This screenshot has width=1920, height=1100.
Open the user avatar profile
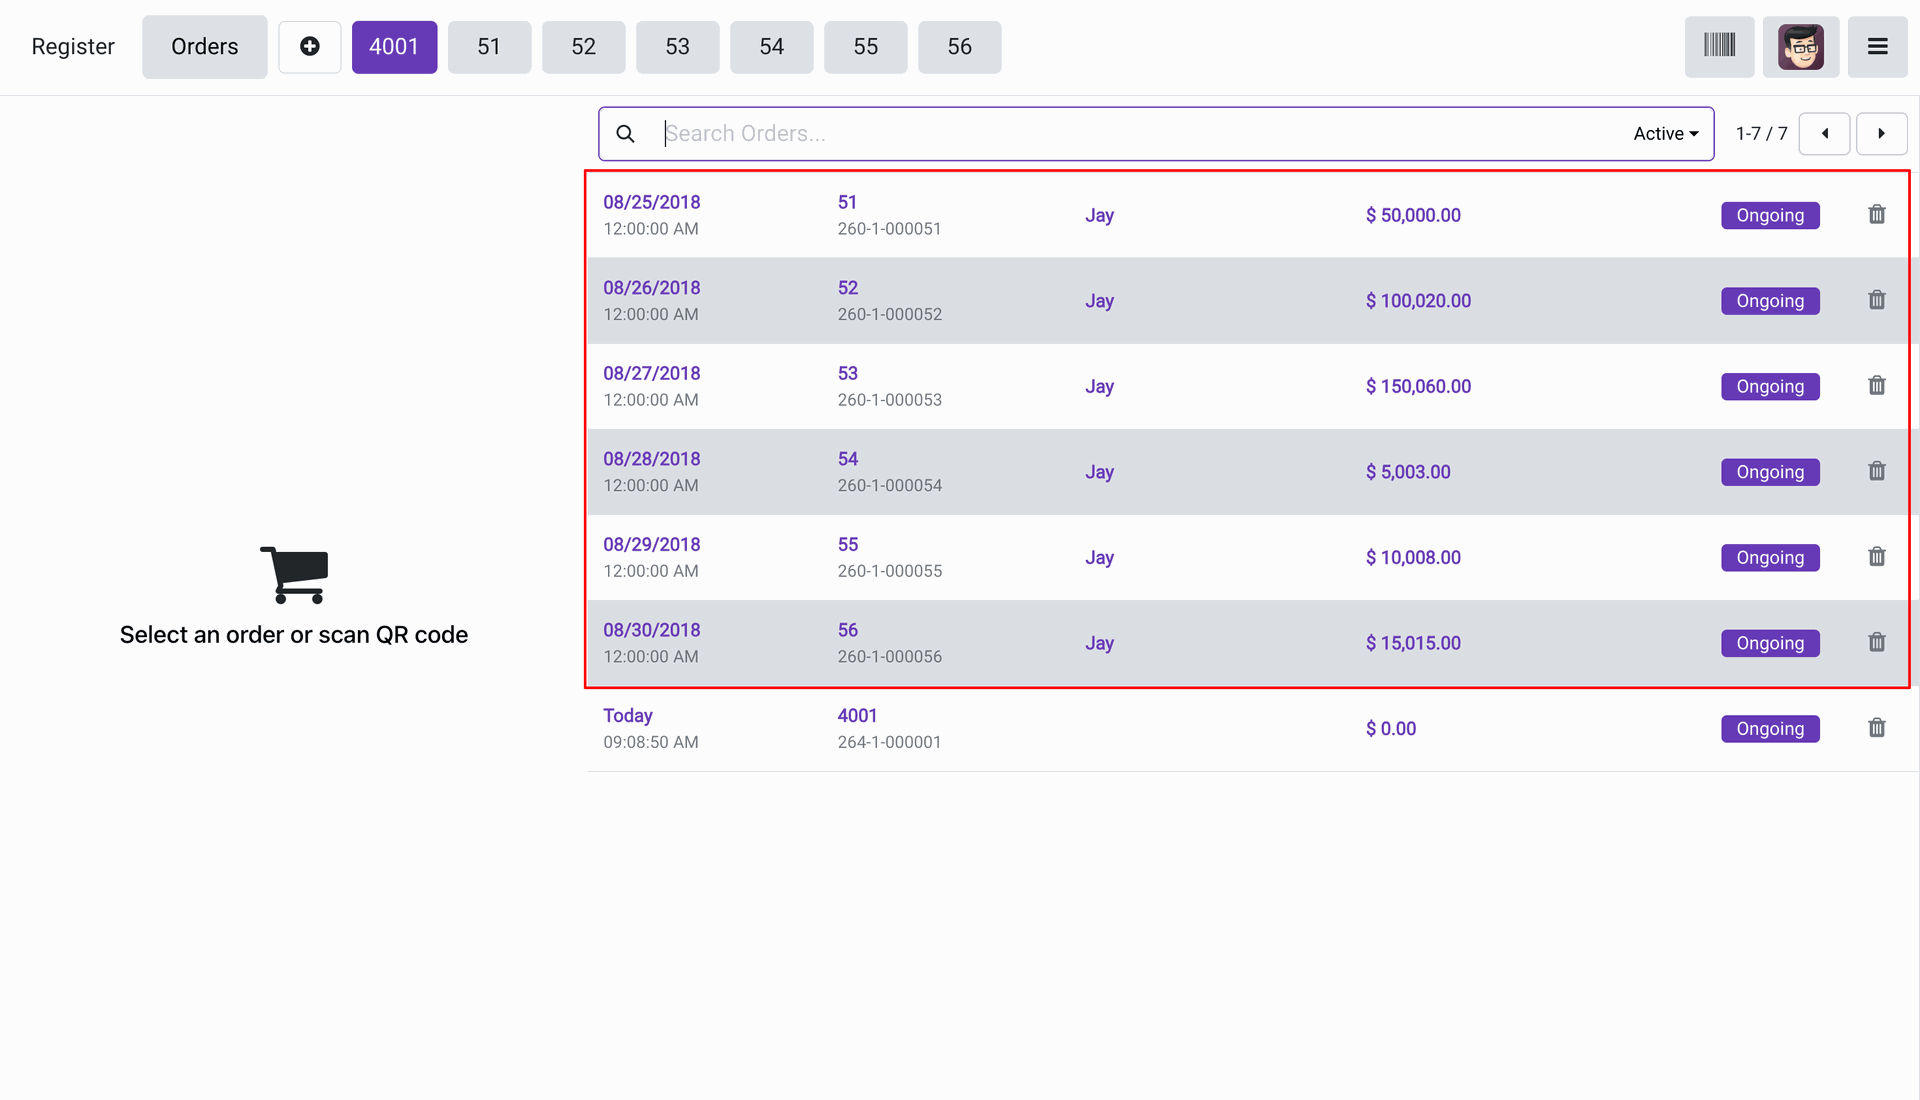[x=1801, y=46]
